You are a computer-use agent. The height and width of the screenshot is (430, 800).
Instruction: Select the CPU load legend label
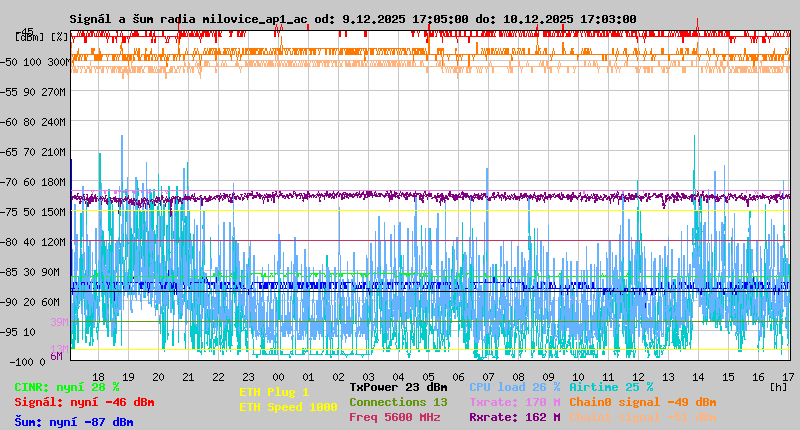[x=514, y=387]
